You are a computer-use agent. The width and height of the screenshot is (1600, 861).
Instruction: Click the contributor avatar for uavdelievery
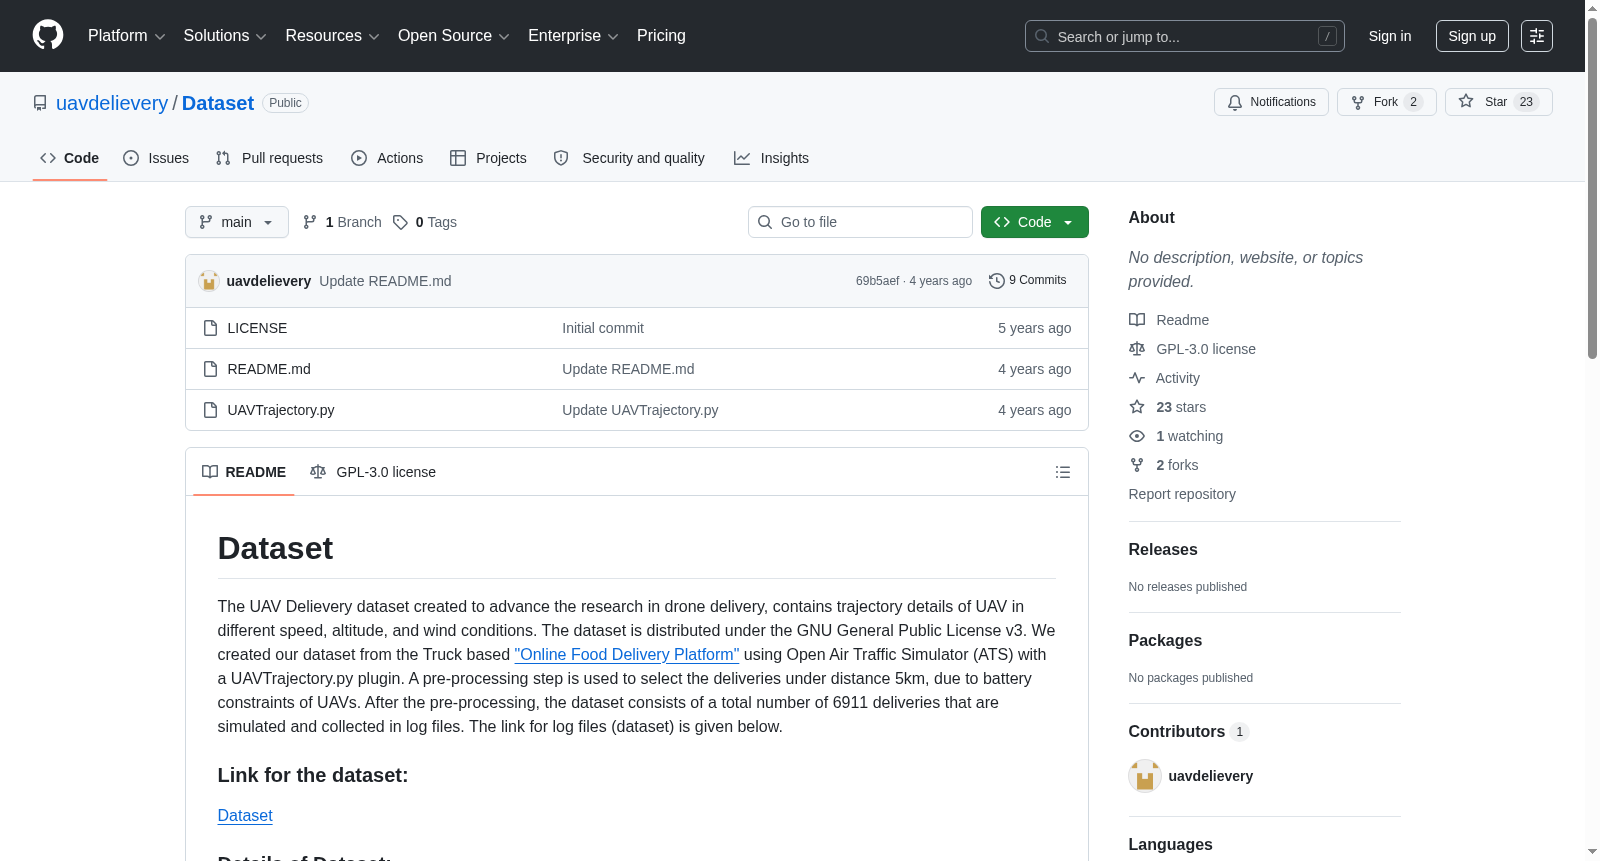[1145, 776]
